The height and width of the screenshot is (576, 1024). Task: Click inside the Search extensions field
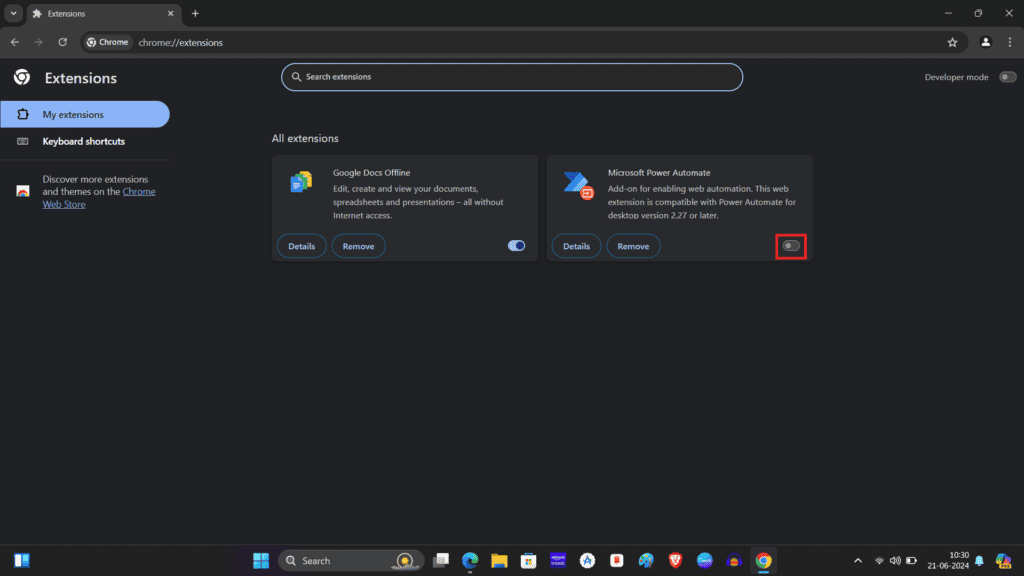point(511,77)
